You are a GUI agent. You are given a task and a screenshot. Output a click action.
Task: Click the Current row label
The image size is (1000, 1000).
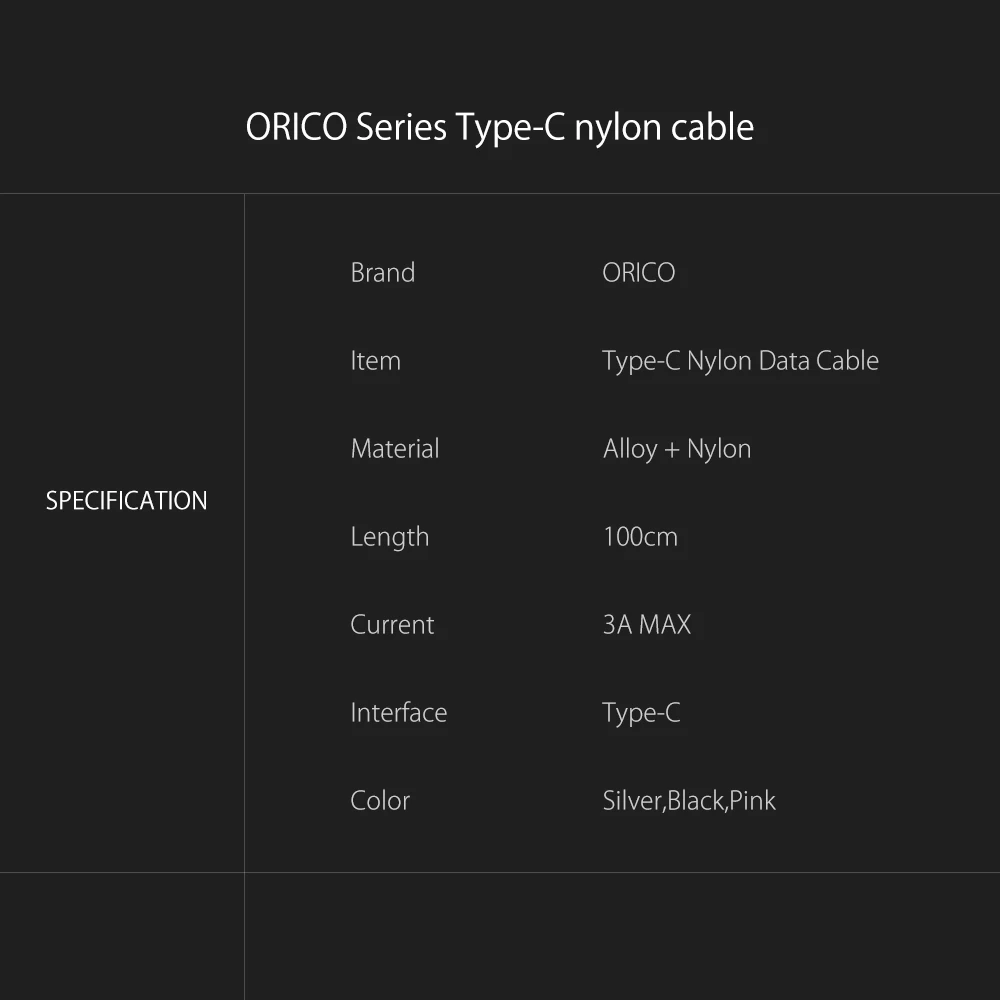[x=392, y=625]
